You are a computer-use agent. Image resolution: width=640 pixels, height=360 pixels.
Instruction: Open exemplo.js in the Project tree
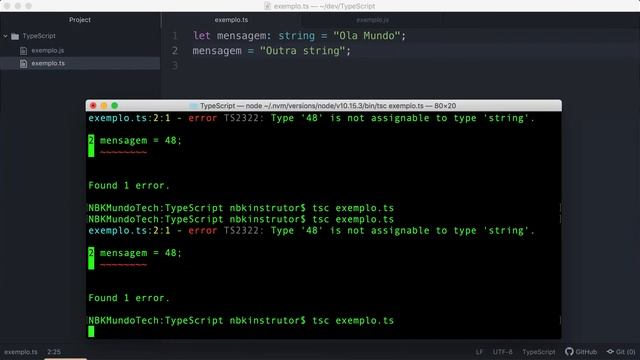tap(47, 51)
